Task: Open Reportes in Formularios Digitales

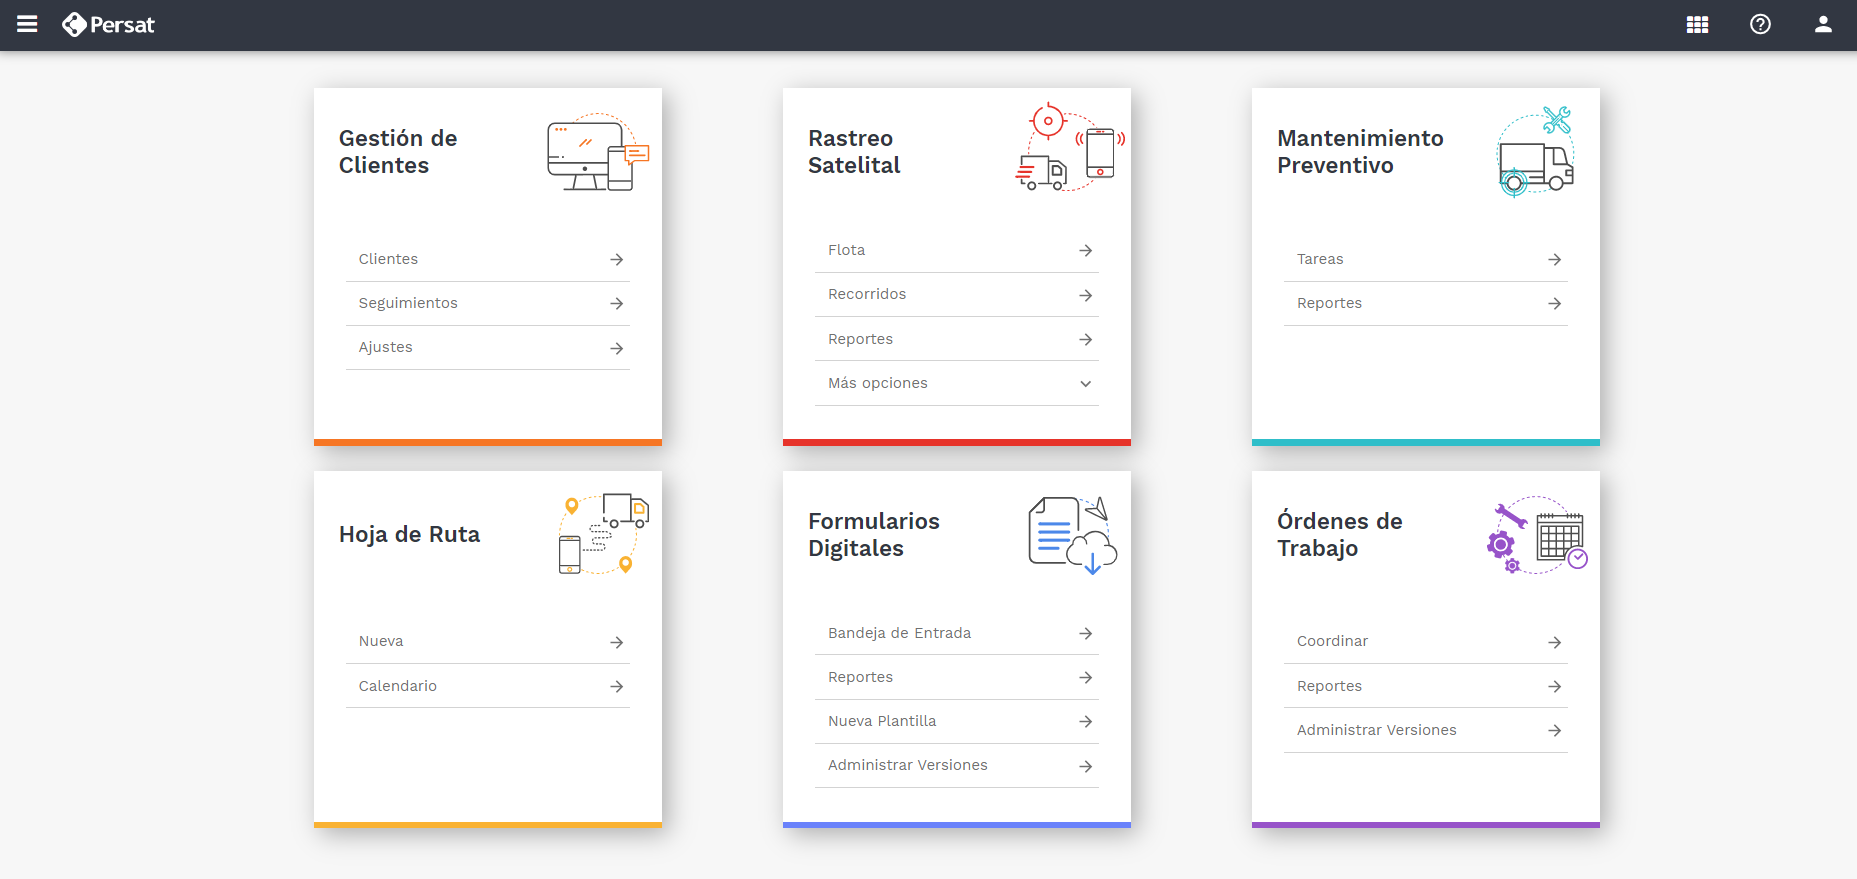Action: [x=957, y=677]
